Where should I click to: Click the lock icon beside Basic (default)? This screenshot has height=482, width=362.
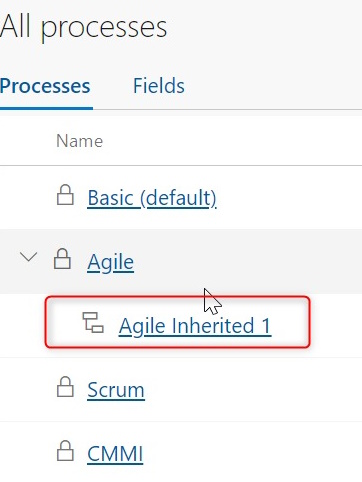pos(65,195)
